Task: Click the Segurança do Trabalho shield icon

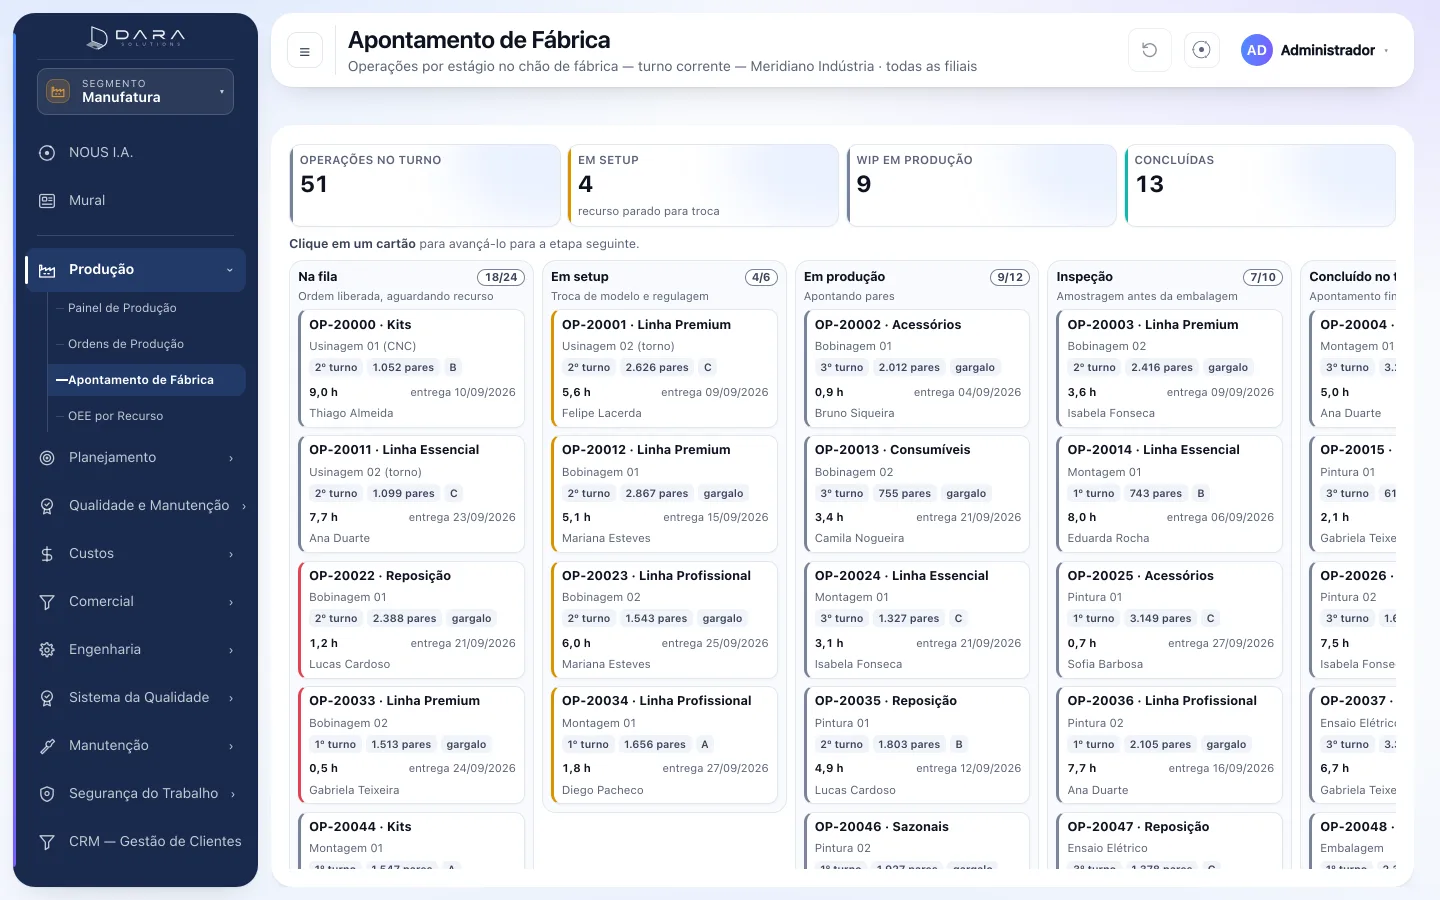Action: click(x=47, y=794)
